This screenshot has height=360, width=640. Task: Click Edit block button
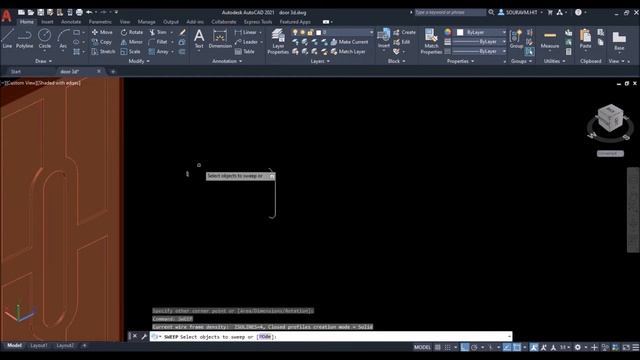[402, 42]
